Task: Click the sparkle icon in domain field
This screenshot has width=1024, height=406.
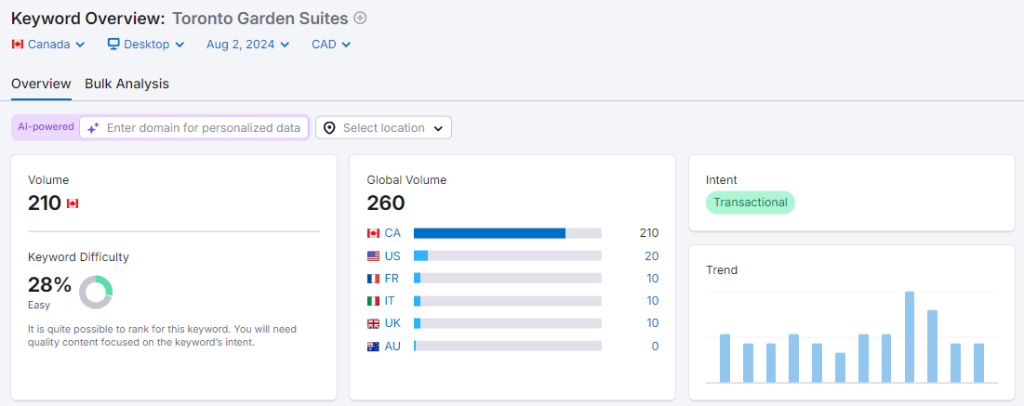Action: 93,128
